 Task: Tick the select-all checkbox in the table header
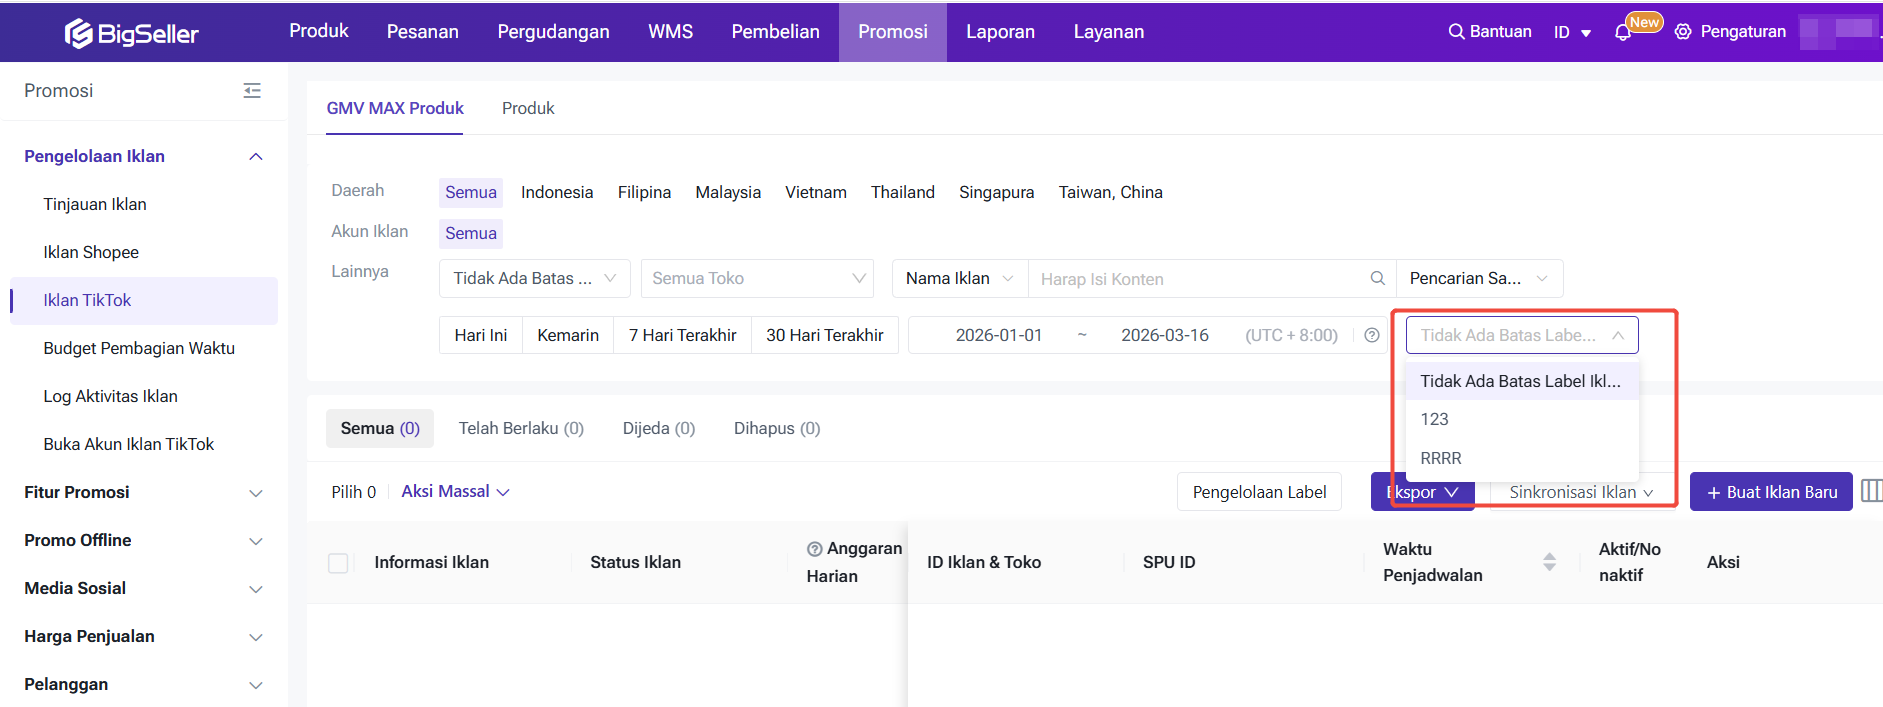(339, 563)
